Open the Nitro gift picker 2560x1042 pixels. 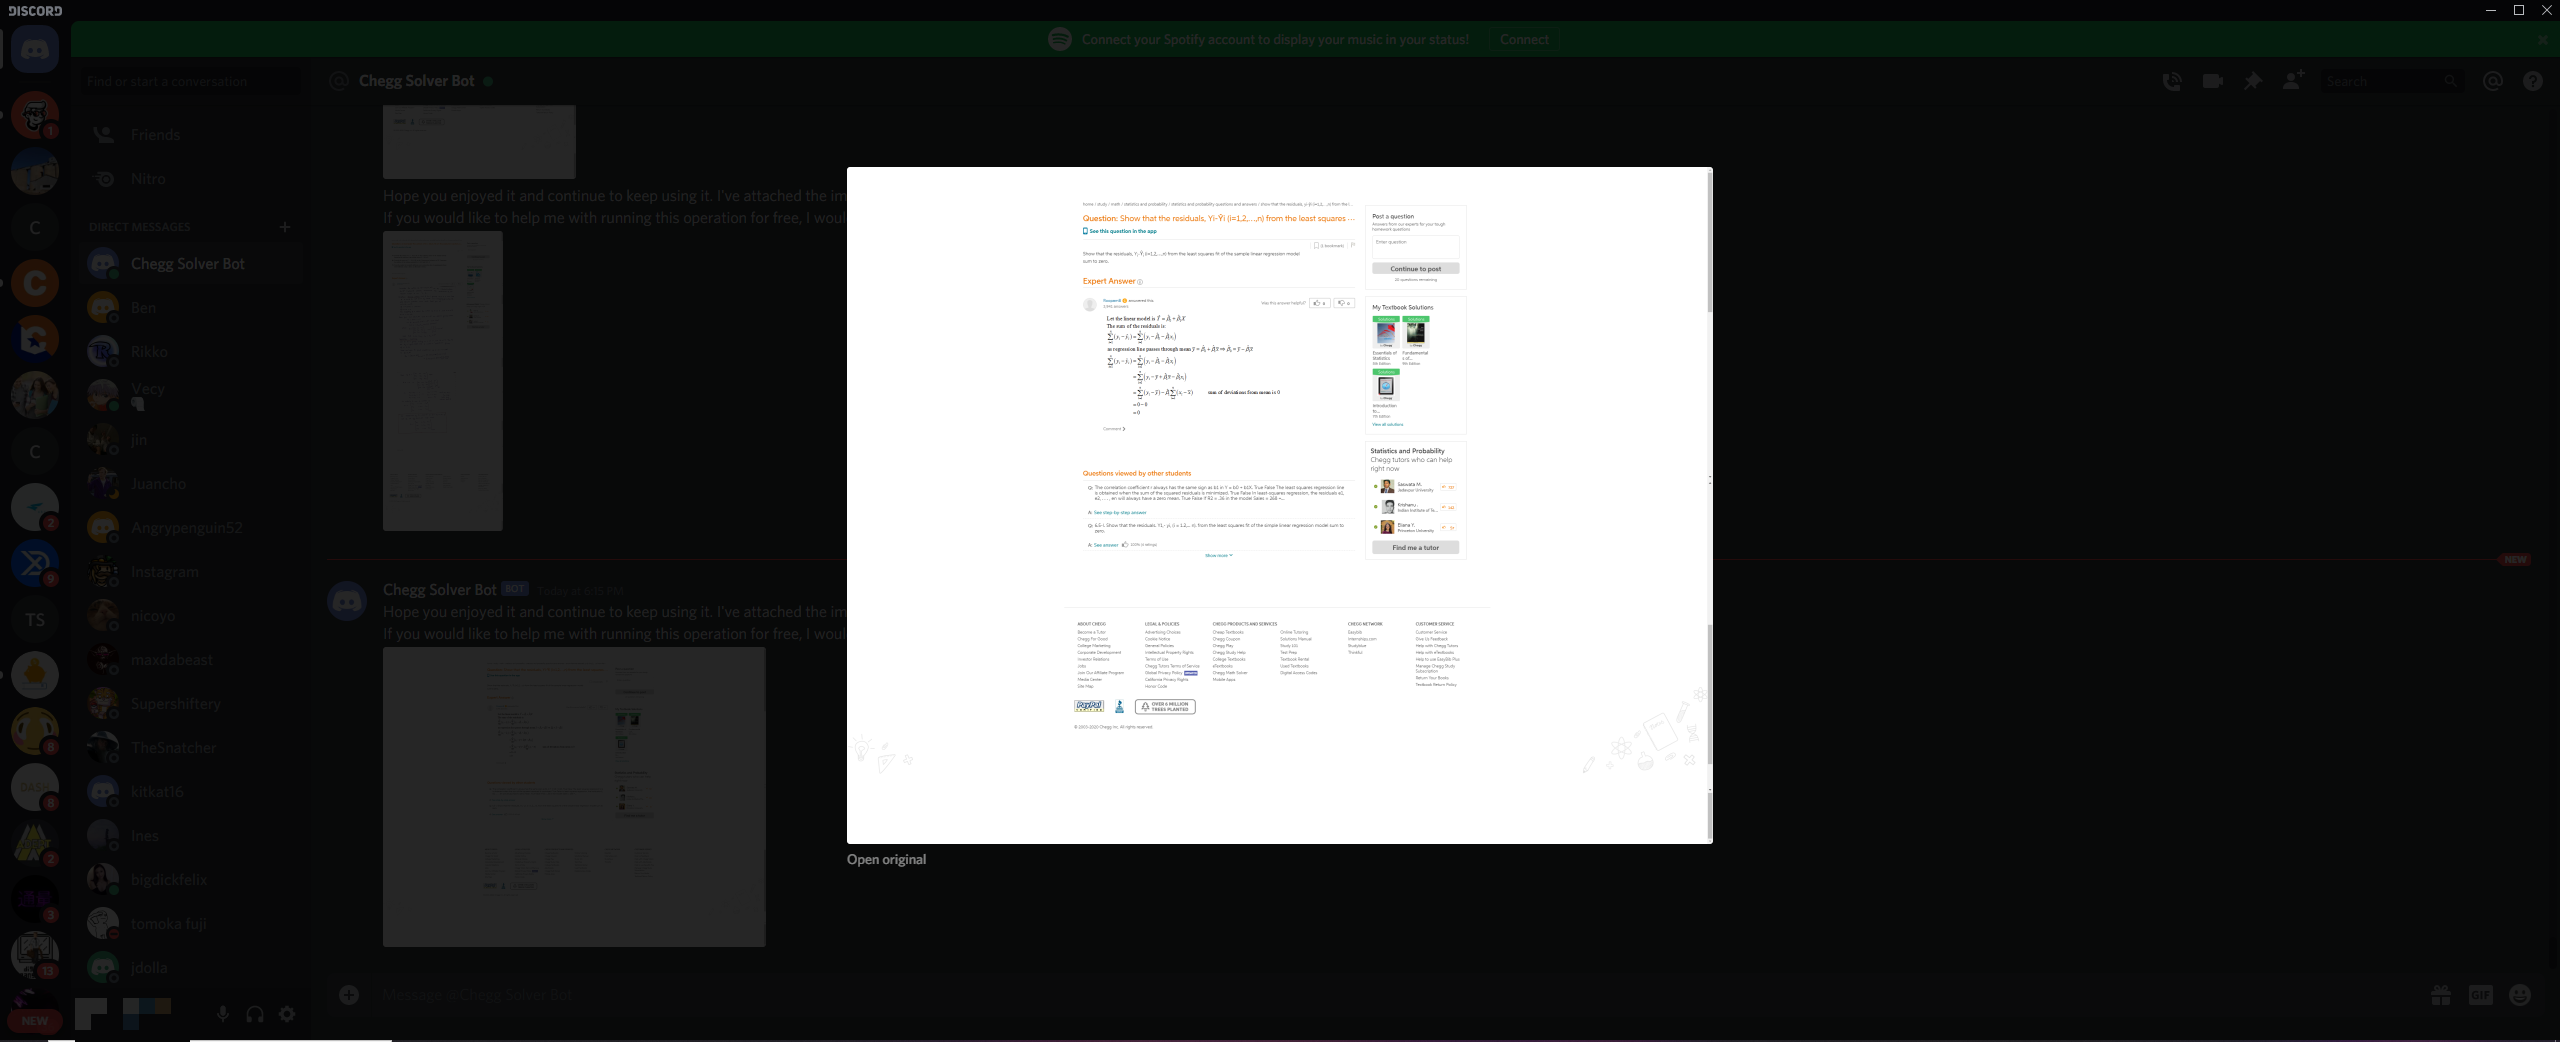click(2441, 994)
